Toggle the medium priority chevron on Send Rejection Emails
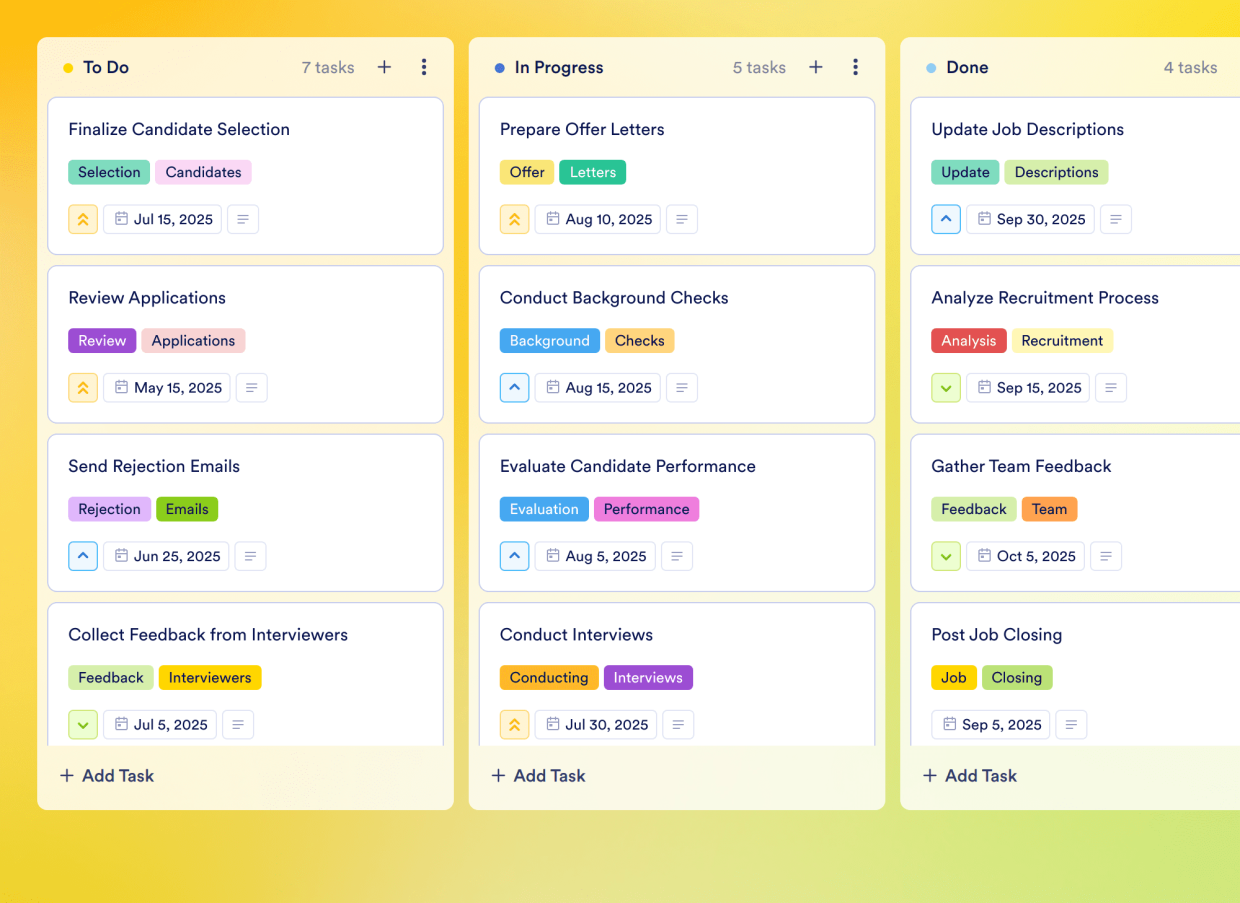Screen dimensions: 1240x903 pos(83,556)
